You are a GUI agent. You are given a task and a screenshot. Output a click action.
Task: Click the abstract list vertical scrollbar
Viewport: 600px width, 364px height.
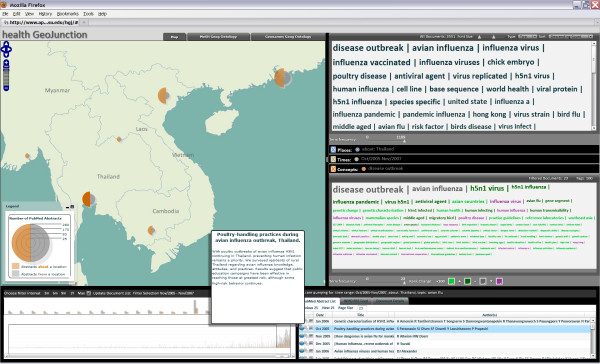tap(593, 337)
